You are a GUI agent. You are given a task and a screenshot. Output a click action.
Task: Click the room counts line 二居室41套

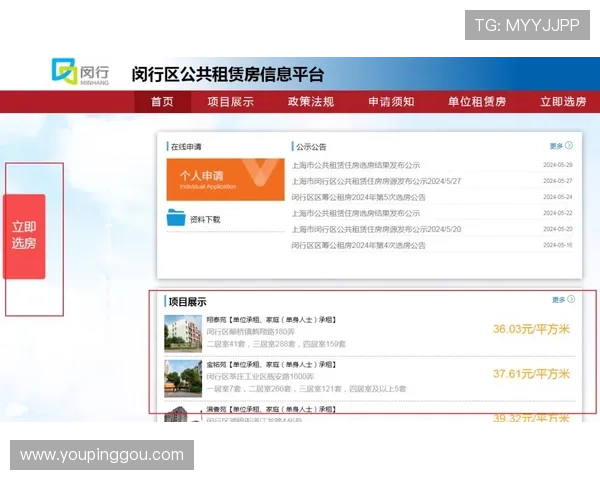point(276,344)
